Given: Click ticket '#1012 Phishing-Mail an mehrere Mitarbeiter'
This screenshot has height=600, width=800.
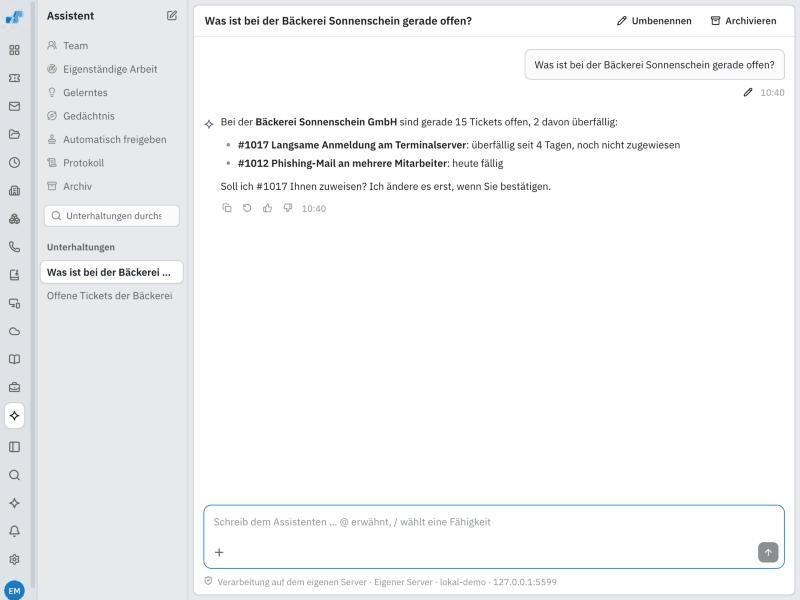Looking at the screenshot, I should [x=342, y=163].
